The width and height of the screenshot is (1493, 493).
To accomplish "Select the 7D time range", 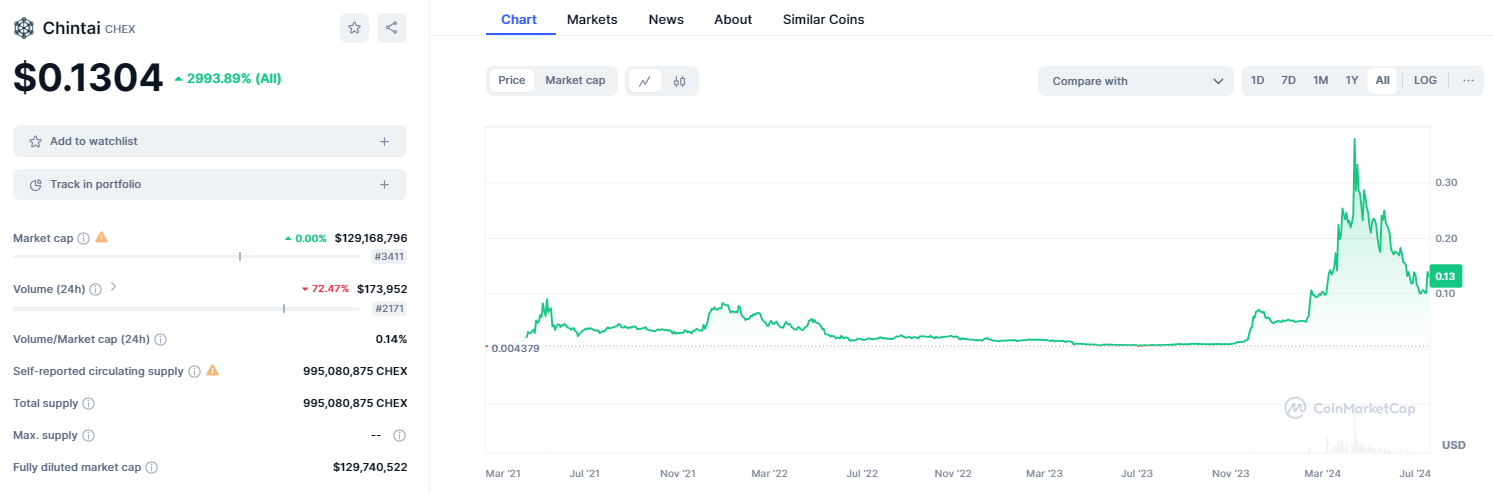I will (x=1289, y=80).
